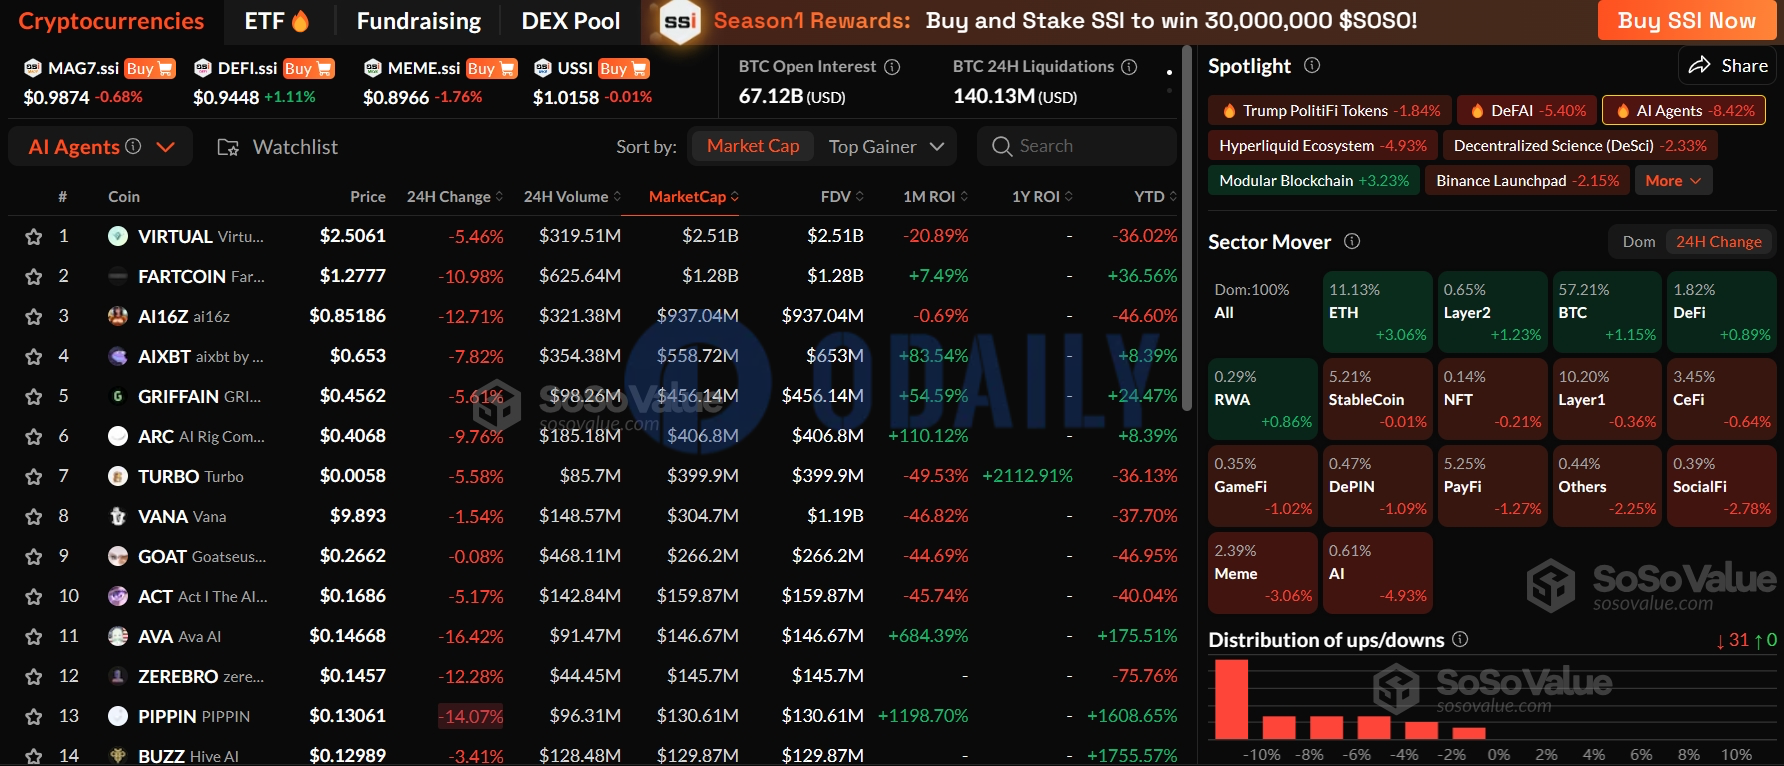Click the flame icon beside ETF
Screen dimensions: 1784x766
click(300, 20)
